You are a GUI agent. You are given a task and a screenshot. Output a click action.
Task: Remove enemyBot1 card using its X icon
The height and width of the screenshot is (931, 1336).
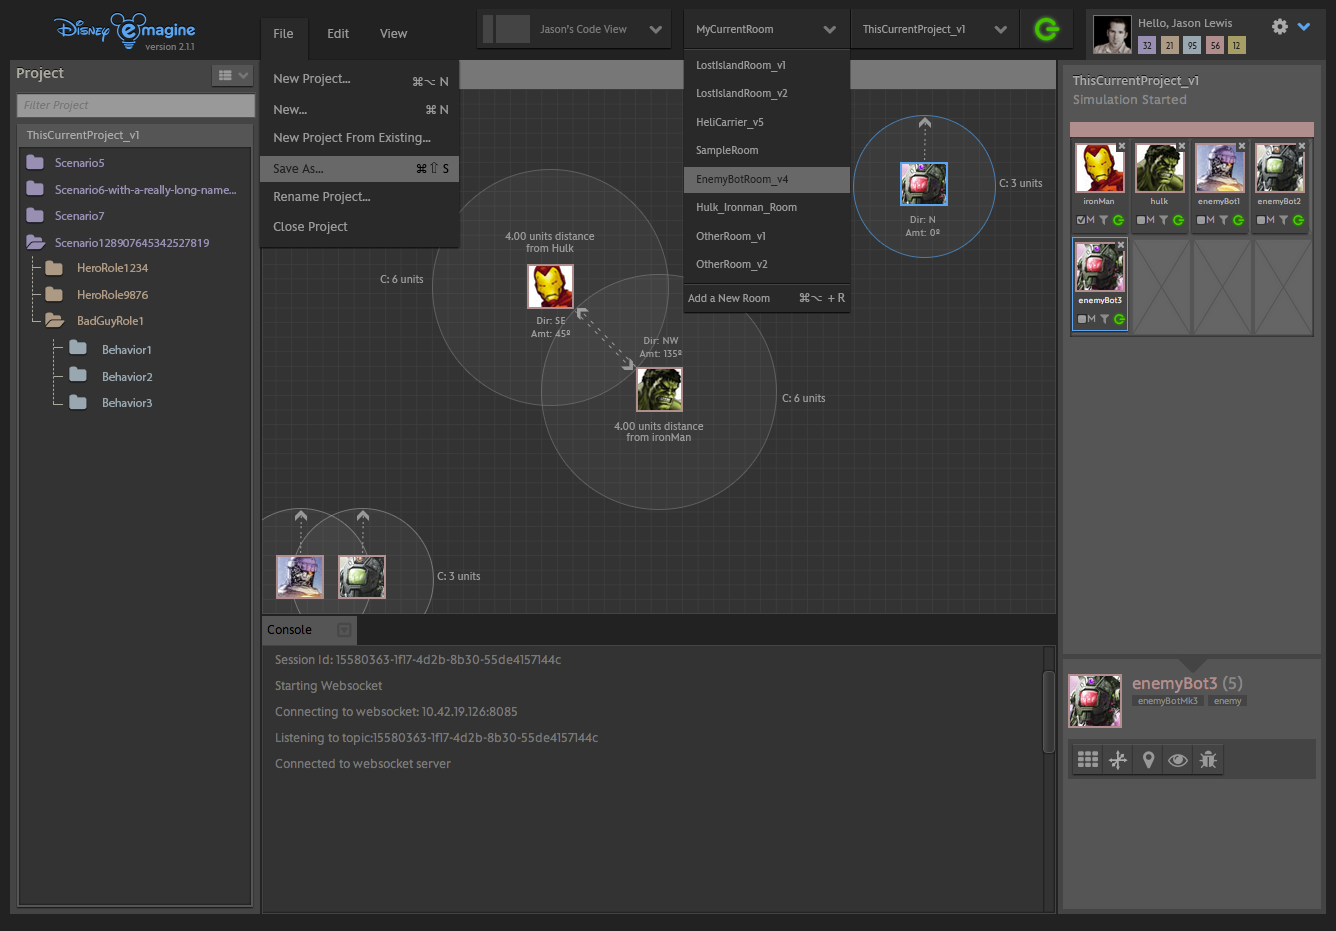(1242, 146)
